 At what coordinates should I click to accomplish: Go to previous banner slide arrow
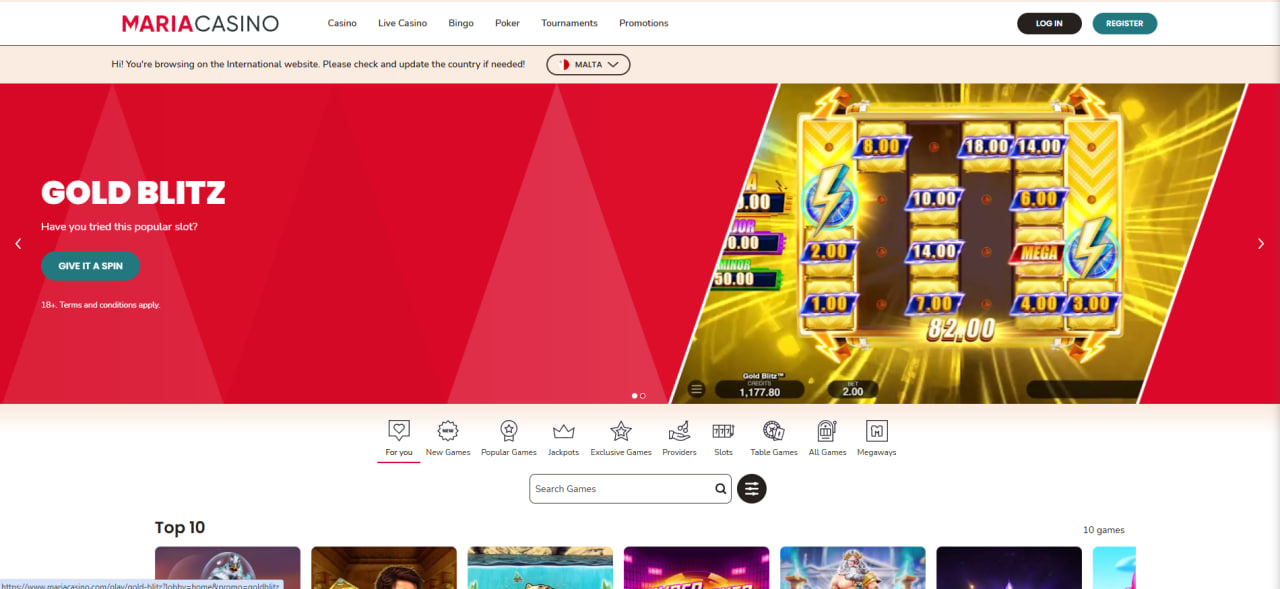point(18,244)
